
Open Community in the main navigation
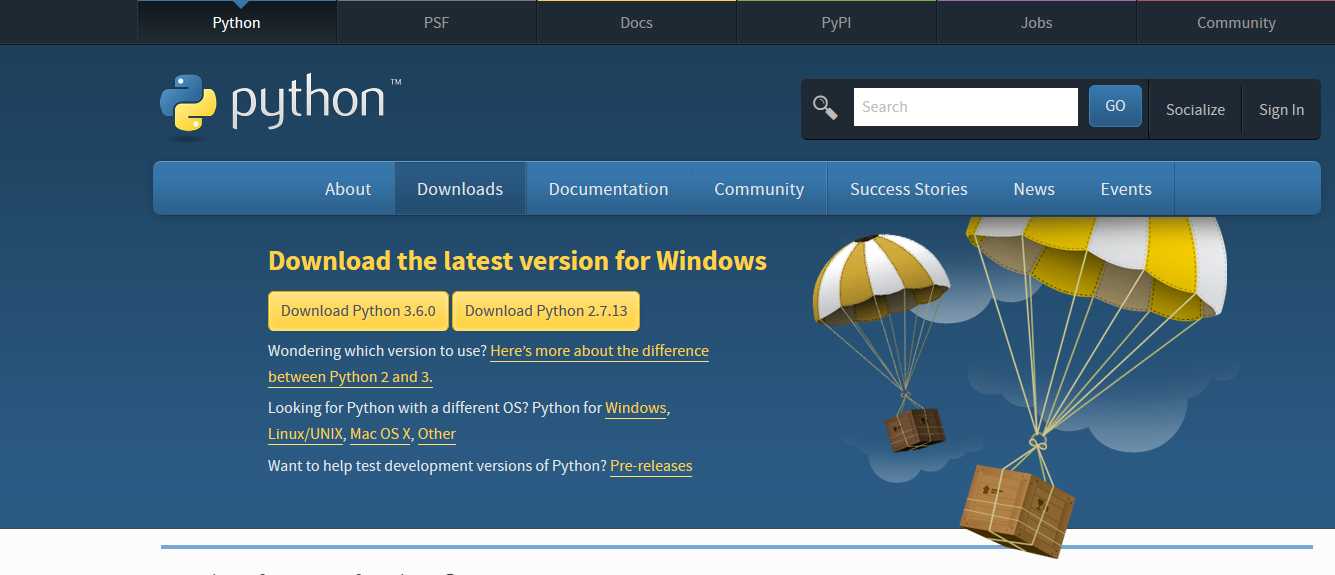tap(759, 189)
